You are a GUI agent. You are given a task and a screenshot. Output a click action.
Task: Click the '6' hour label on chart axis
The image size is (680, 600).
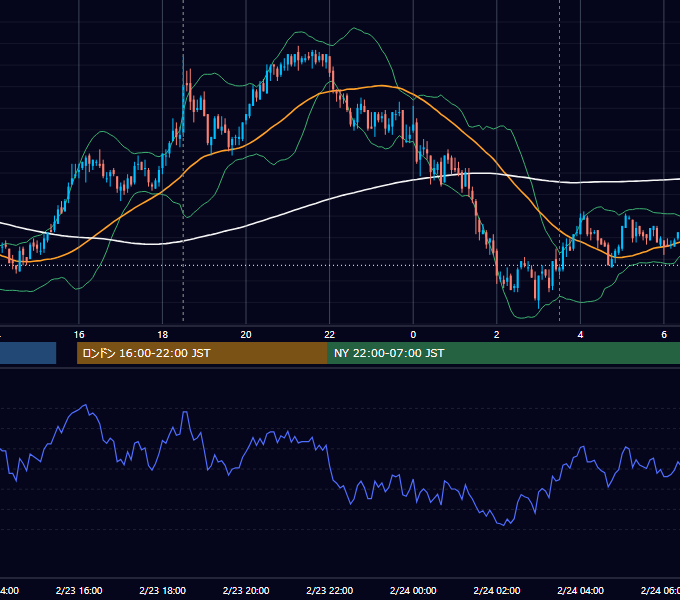coord(664,335)
